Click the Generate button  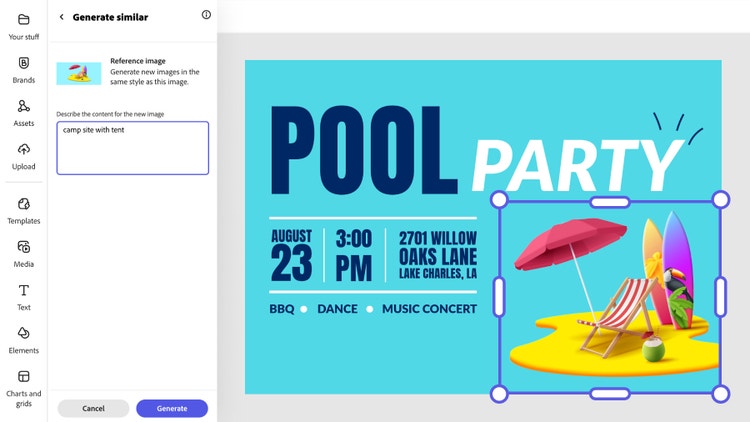(172, 408)
